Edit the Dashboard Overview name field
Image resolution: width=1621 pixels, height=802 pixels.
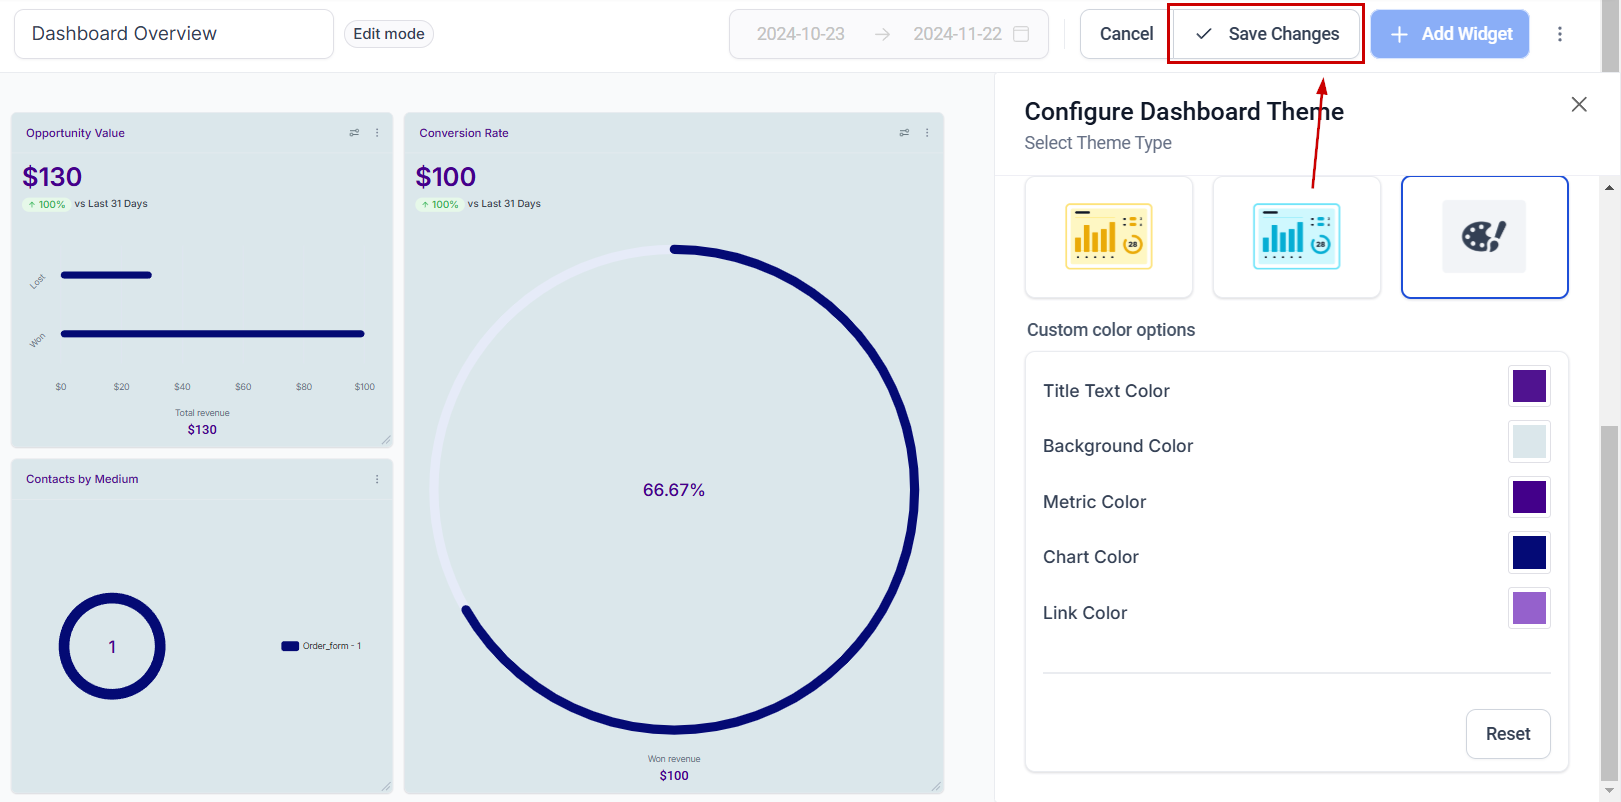174,34
